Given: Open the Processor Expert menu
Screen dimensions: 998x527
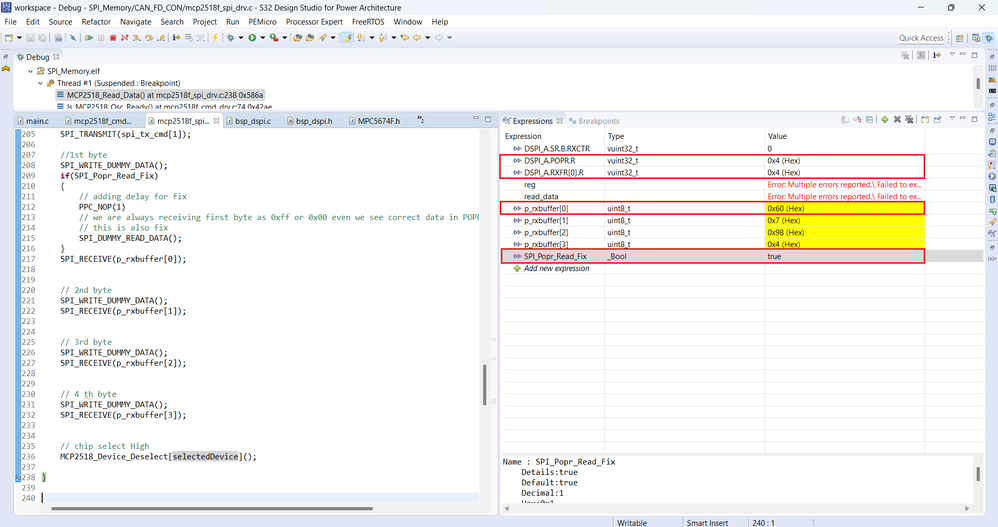Looking at the screenshot, I should (x=314, y=22).
